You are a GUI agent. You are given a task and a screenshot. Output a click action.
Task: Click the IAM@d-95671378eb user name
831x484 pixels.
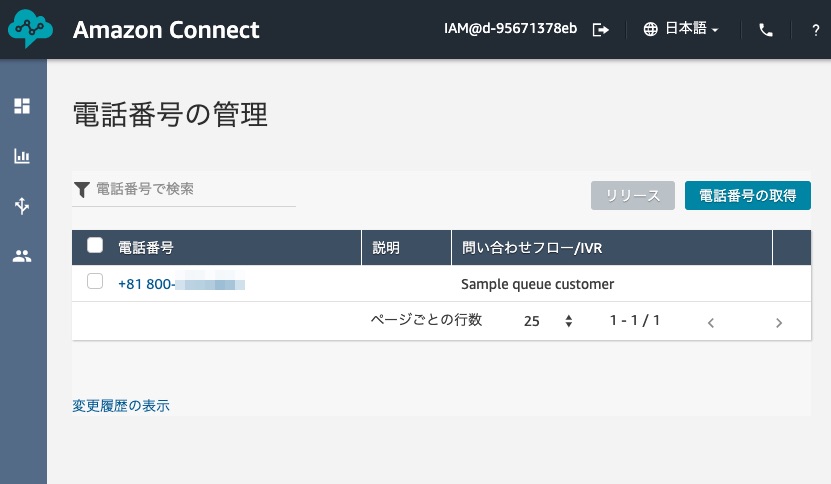(510, 28)
